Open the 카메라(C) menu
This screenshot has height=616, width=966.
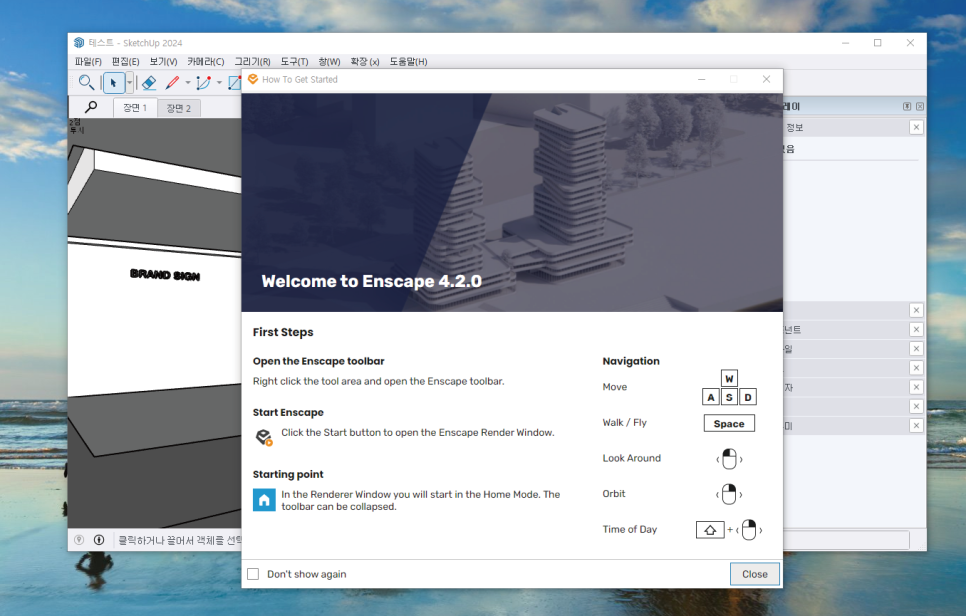point(206,62)
